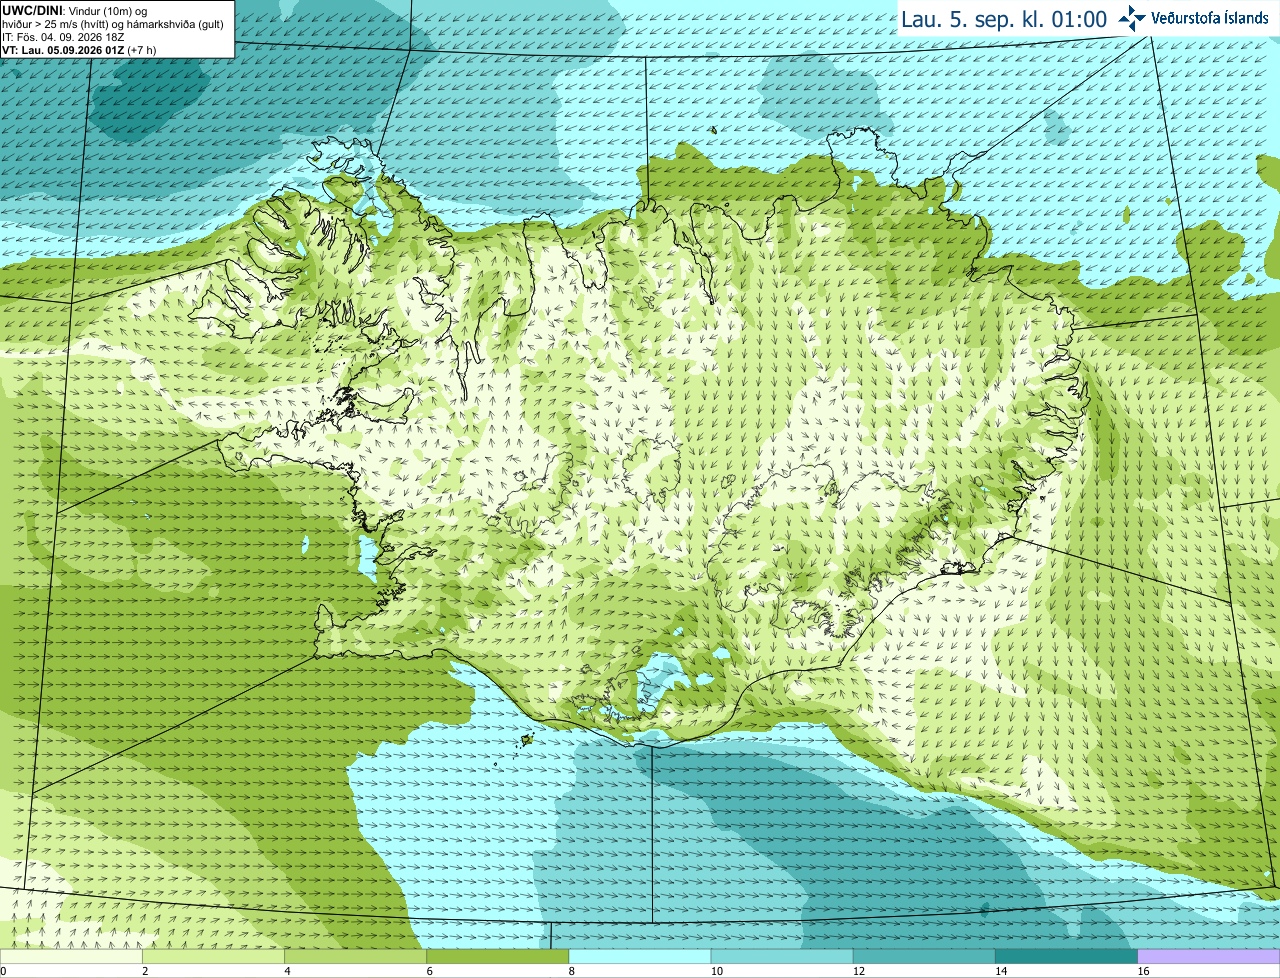
Task: Click the Lau. 5. sep. kl. 01:00 timestamp
Action: [x=1003, y=19]
